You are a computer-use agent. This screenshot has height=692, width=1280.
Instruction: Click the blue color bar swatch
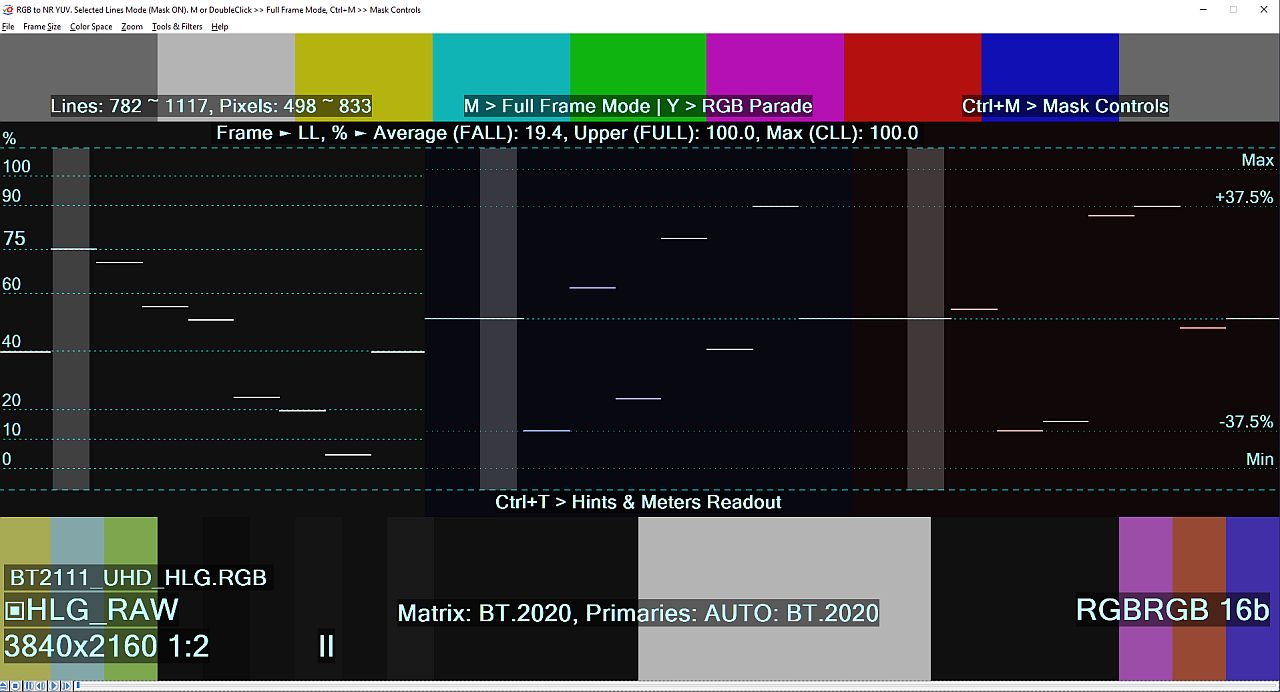point(1050,65)
